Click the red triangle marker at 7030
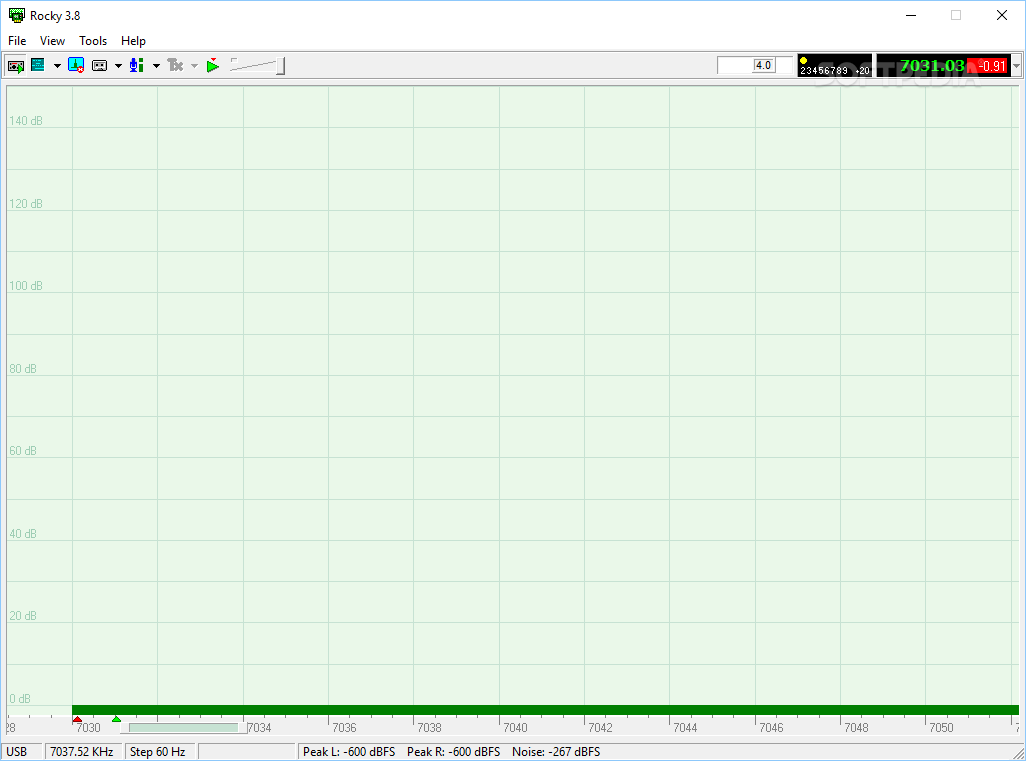Viewport: 1026px width, 761px height. tap(77, 719)
